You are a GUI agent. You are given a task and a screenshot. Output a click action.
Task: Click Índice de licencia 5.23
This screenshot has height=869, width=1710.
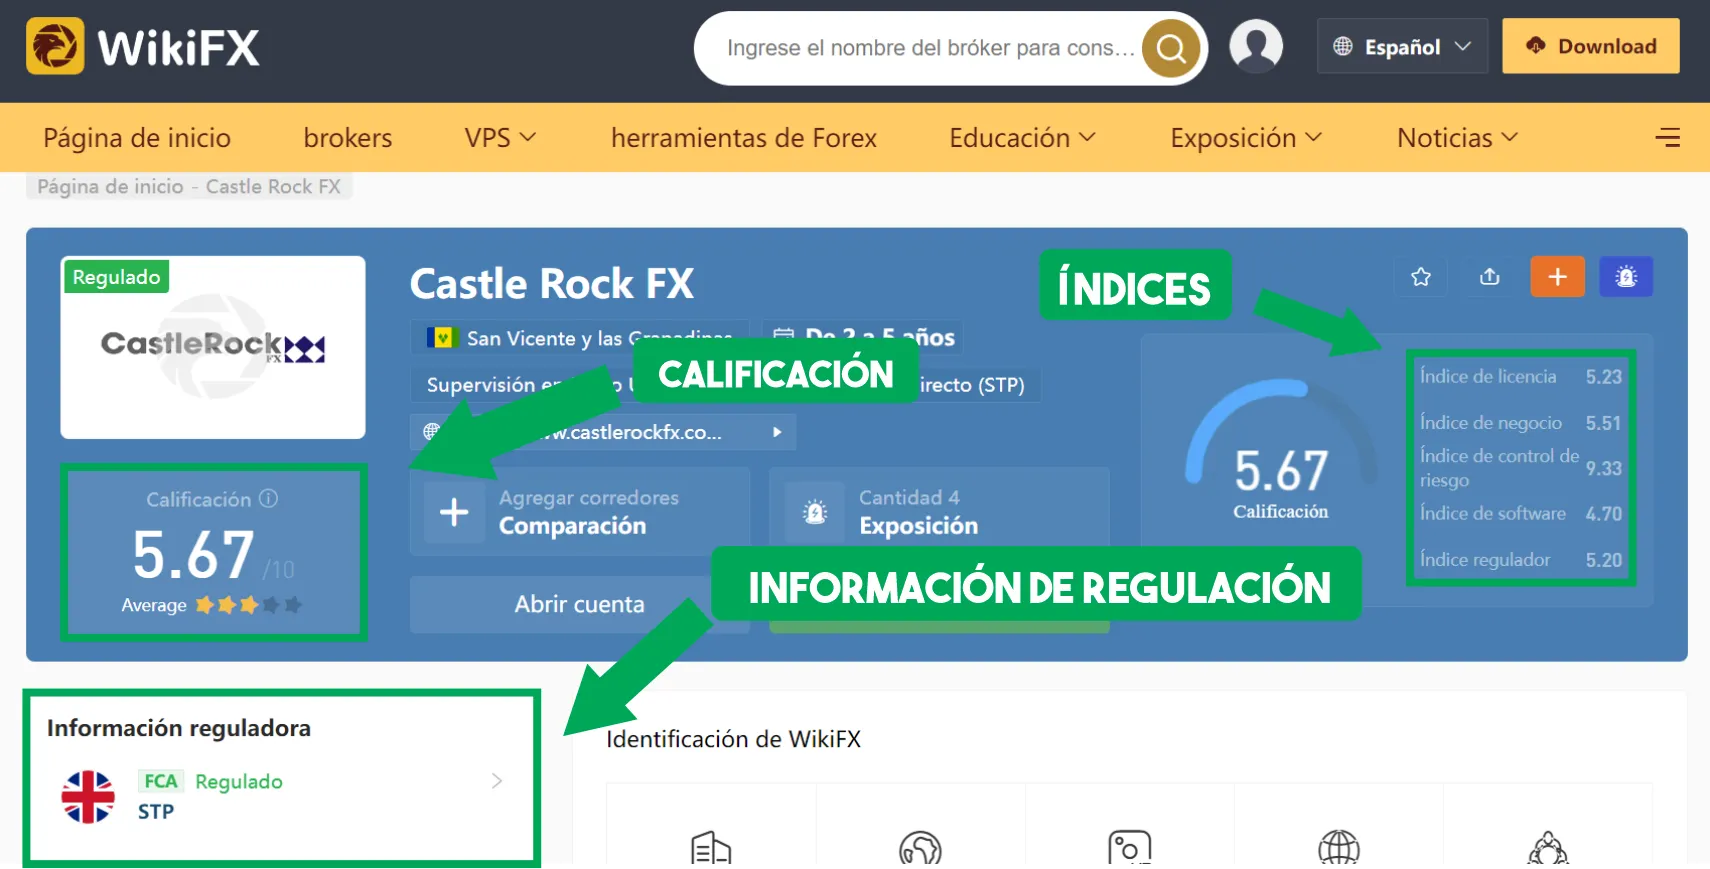click(1521, 376)
